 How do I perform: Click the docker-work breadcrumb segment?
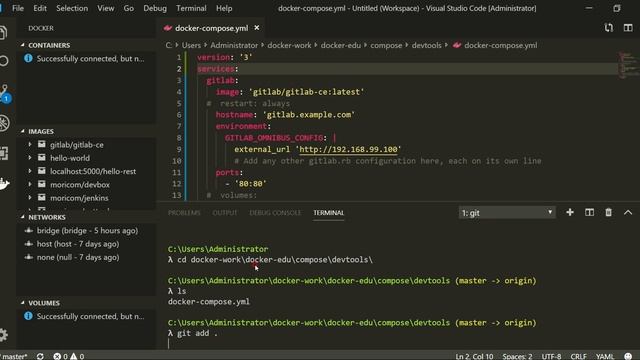tap(289, 45)
